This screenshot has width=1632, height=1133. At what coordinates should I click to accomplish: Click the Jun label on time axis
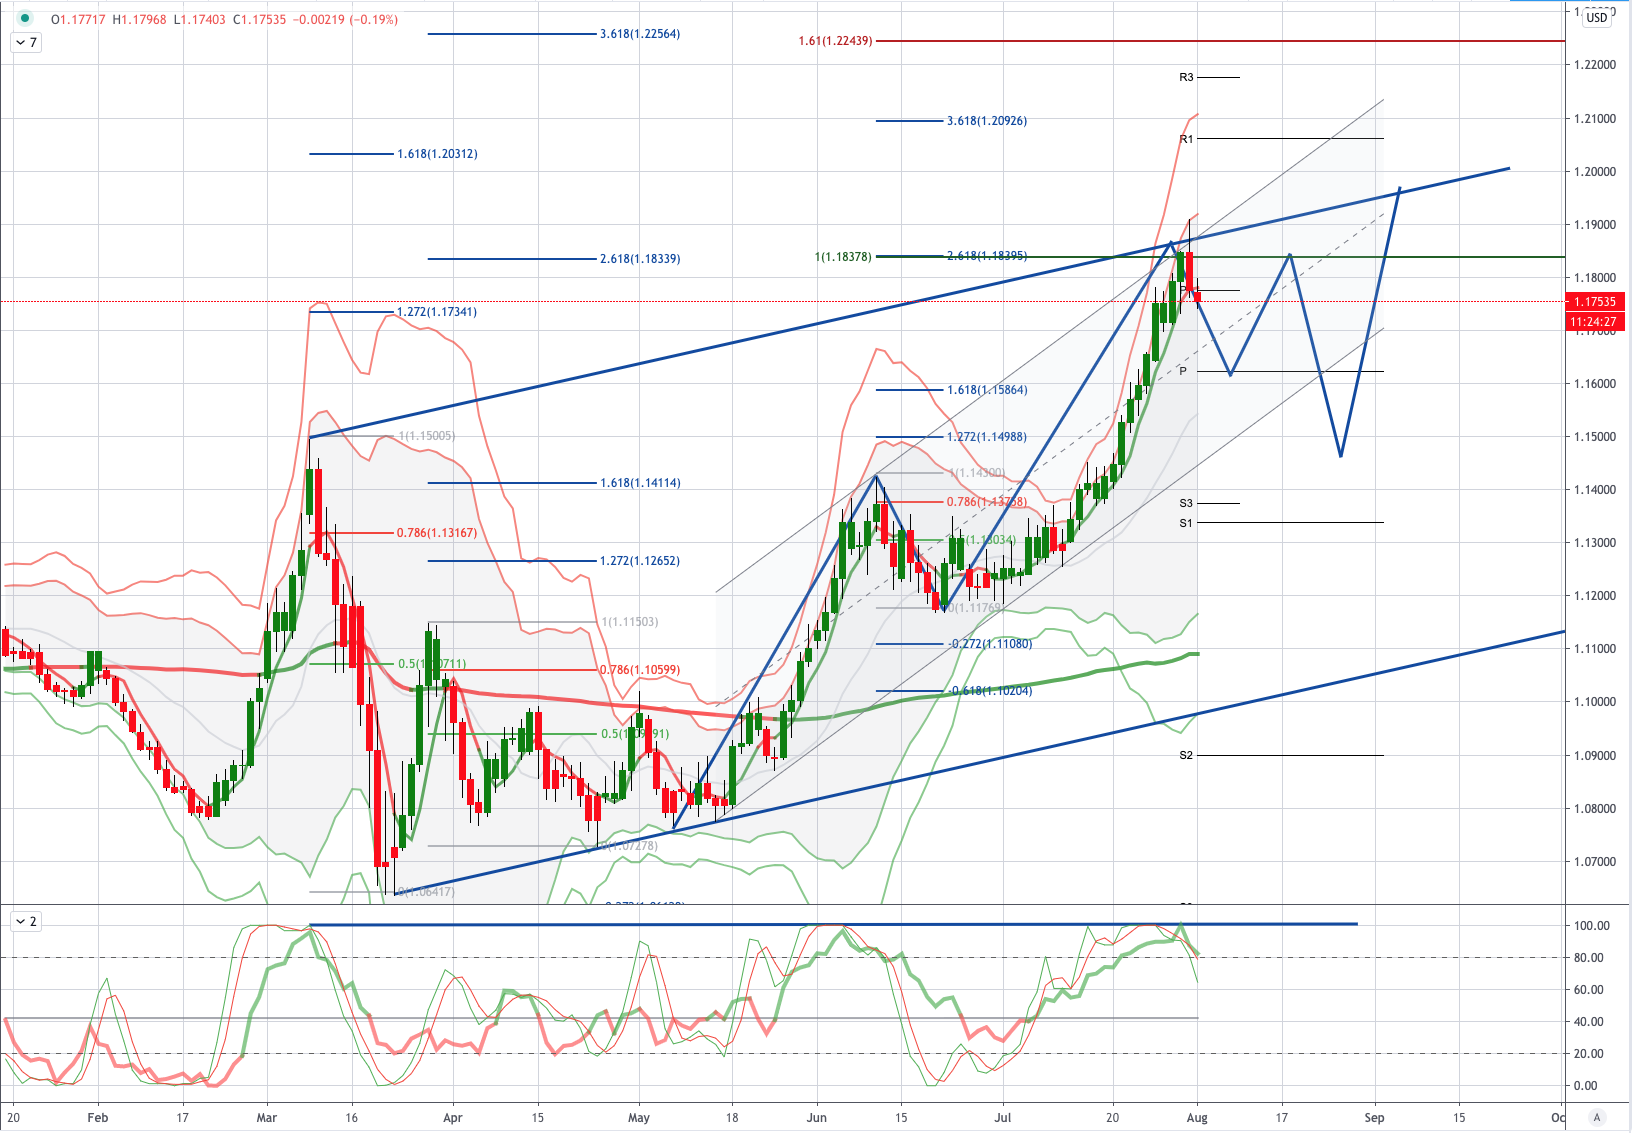tap(817, 1118)
